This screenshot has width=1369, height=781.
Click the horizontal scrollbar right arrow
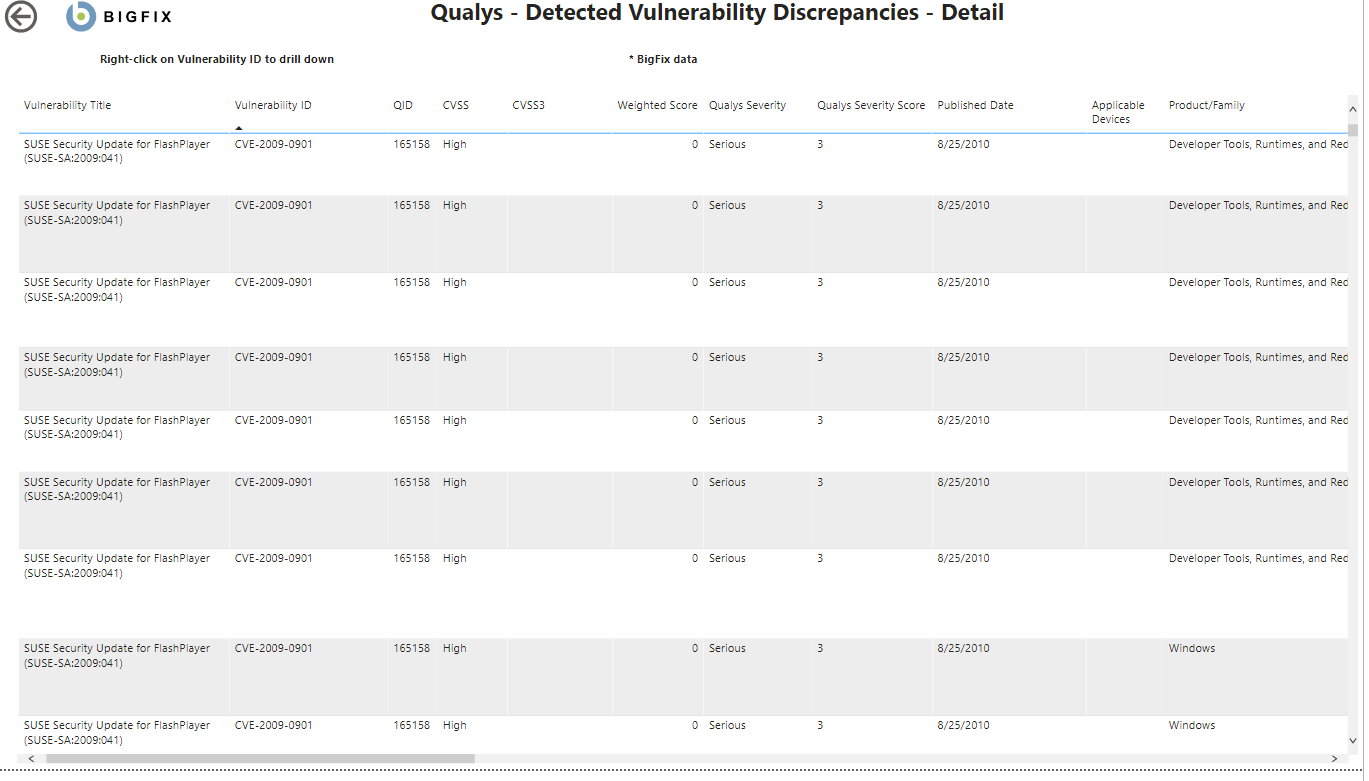(x=1335, y=759)
